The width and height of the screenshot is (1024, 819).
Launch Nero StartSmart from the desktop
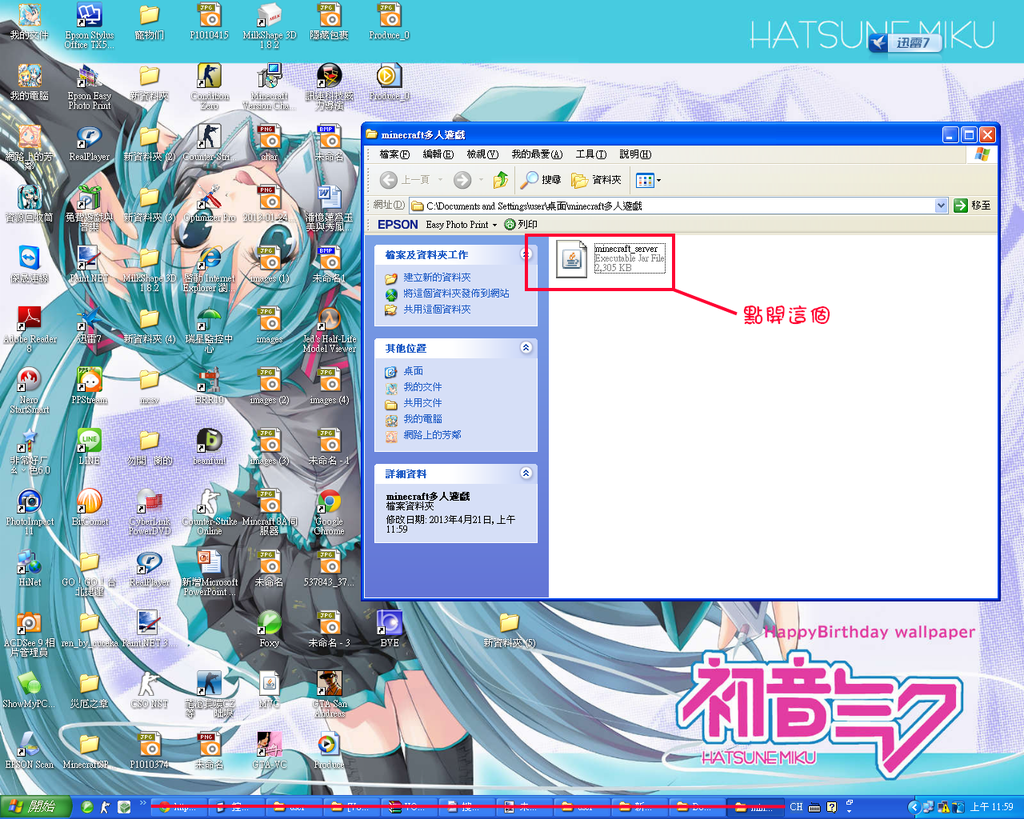29,391
